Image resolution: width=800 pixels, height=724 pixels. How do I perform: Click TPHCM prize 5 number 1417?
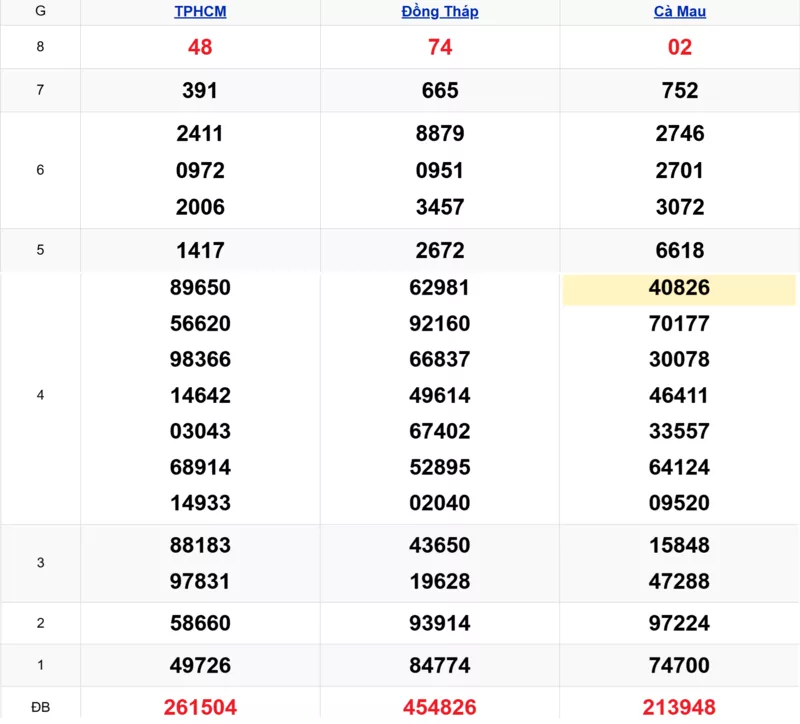click(x=200, y=250)
